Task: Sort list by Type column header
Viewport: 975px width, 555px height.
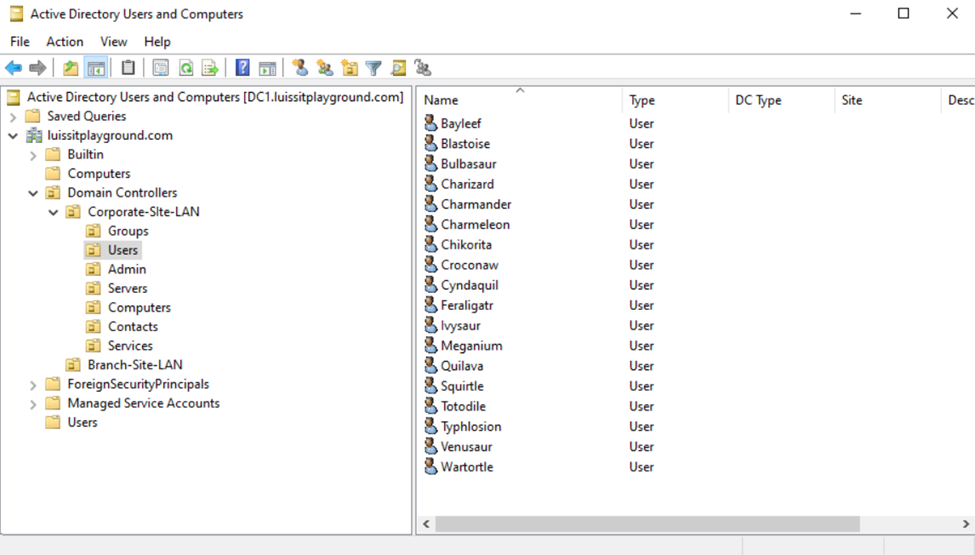Action: pos(675,100)
